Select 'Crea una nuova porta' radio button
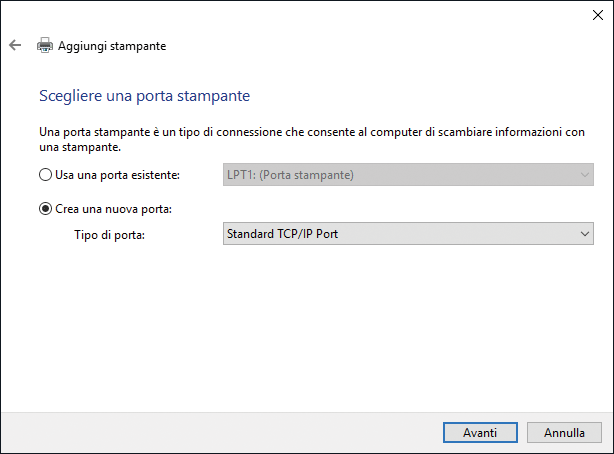 (45, 209)
